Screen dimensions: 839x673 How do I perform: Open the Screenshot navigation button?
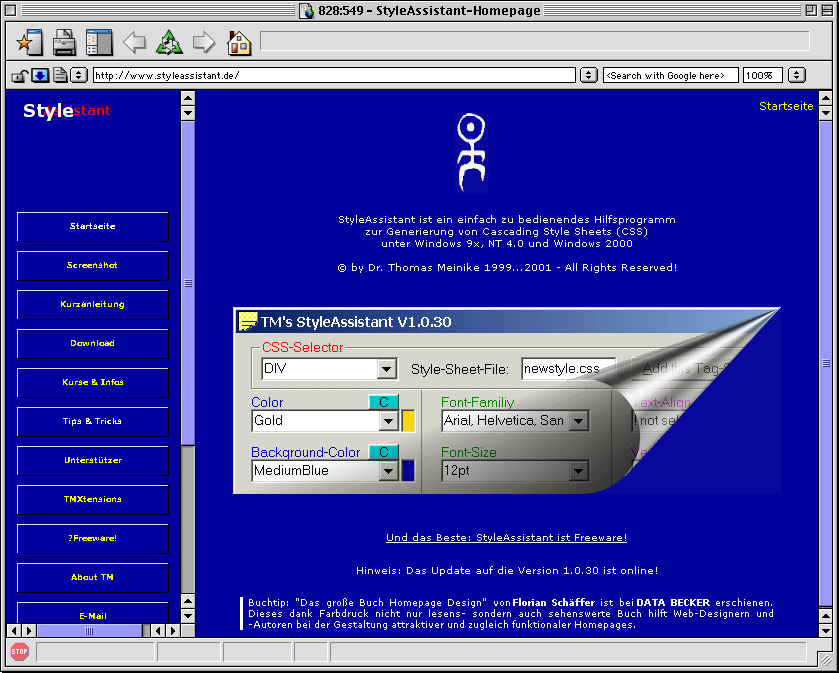(x=93, y=265)
